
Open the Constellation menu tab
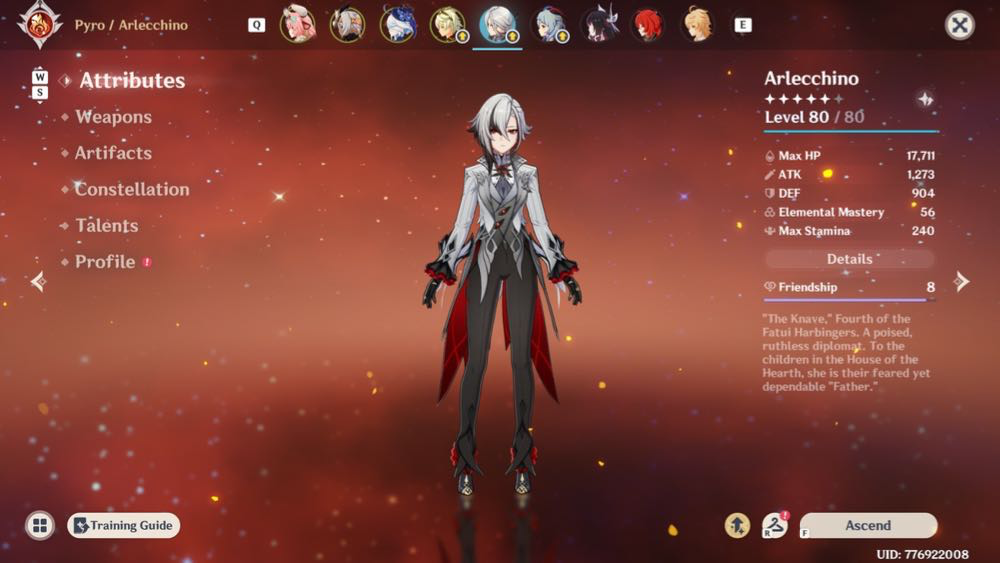132,189
